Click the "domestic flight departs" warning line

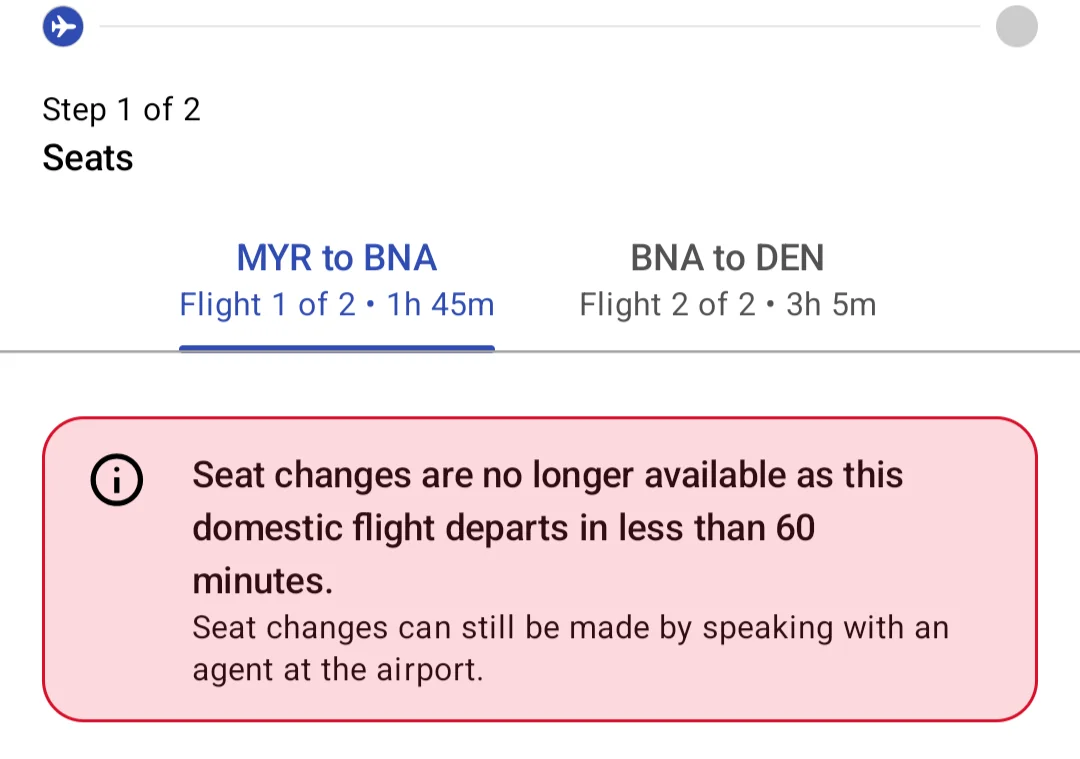(503, 527)
